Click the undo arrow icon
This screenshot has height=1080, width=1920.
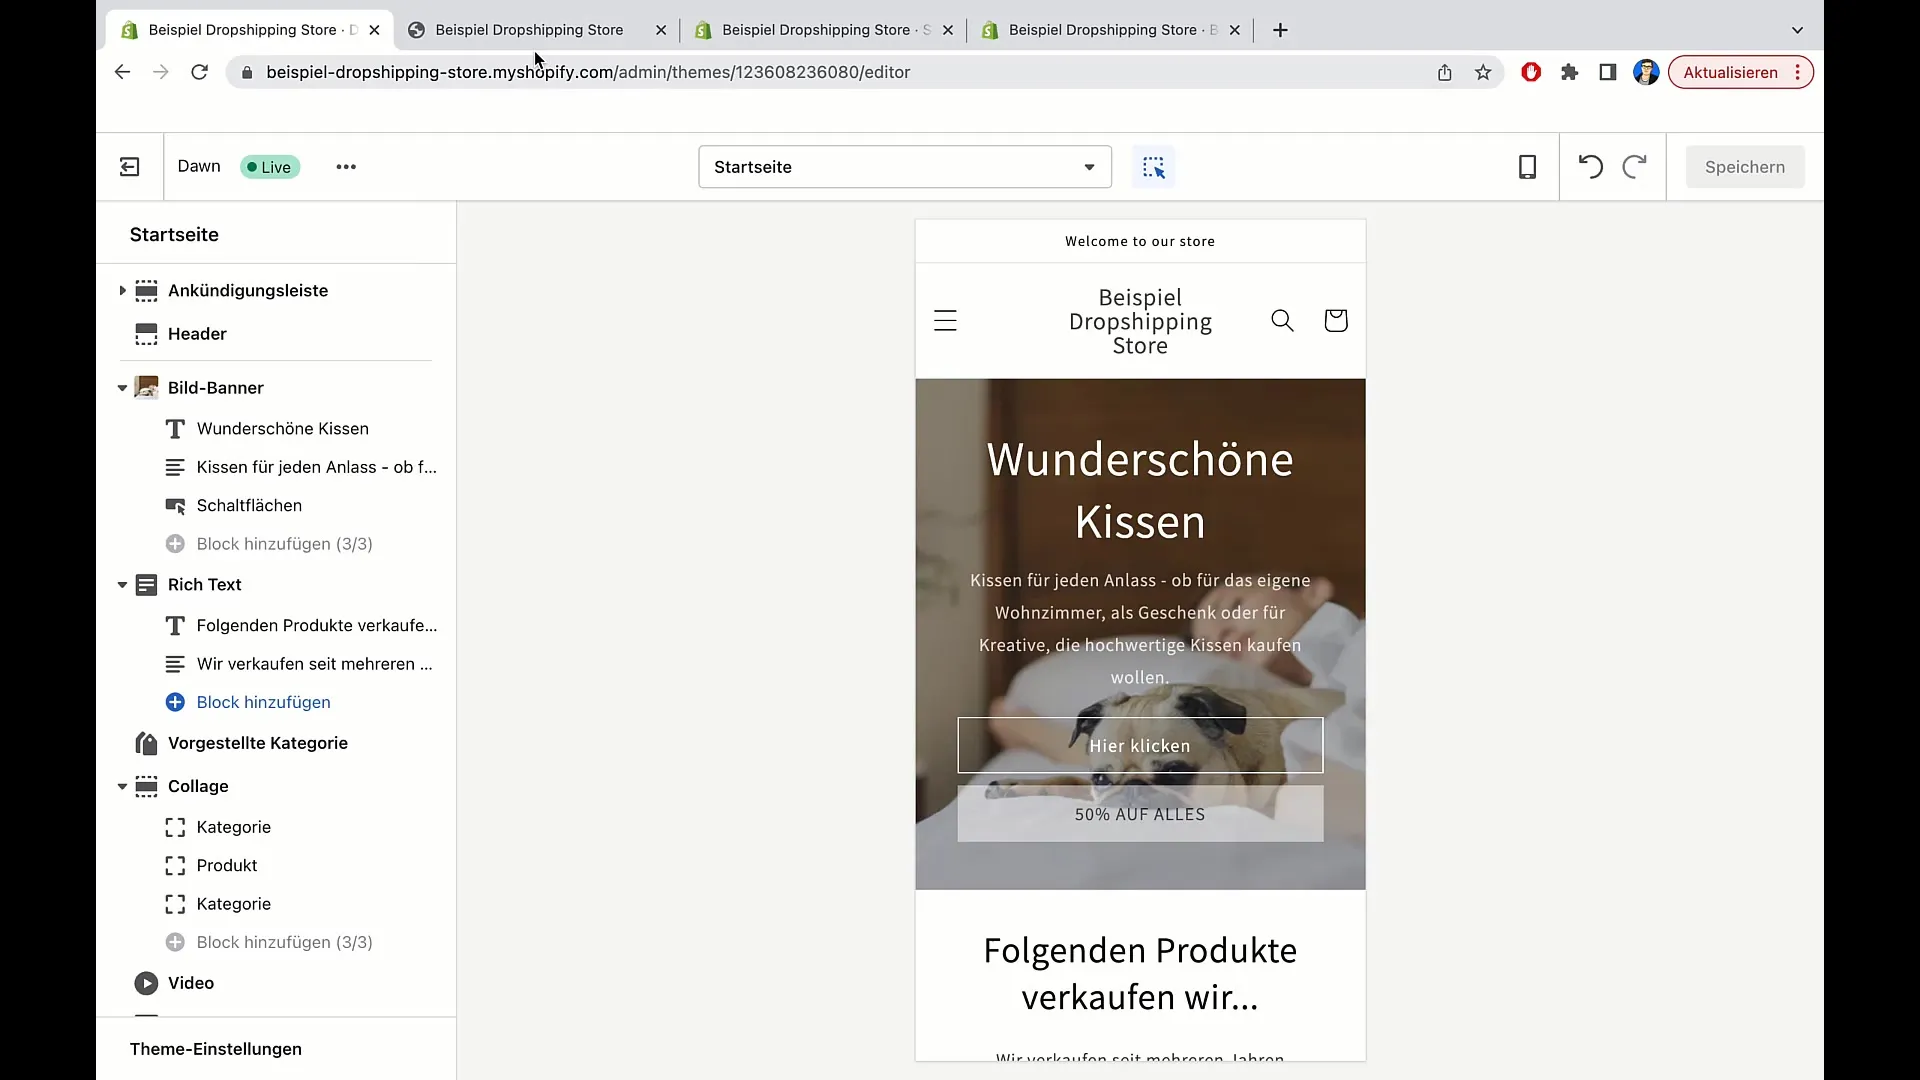click(1590, 165)
